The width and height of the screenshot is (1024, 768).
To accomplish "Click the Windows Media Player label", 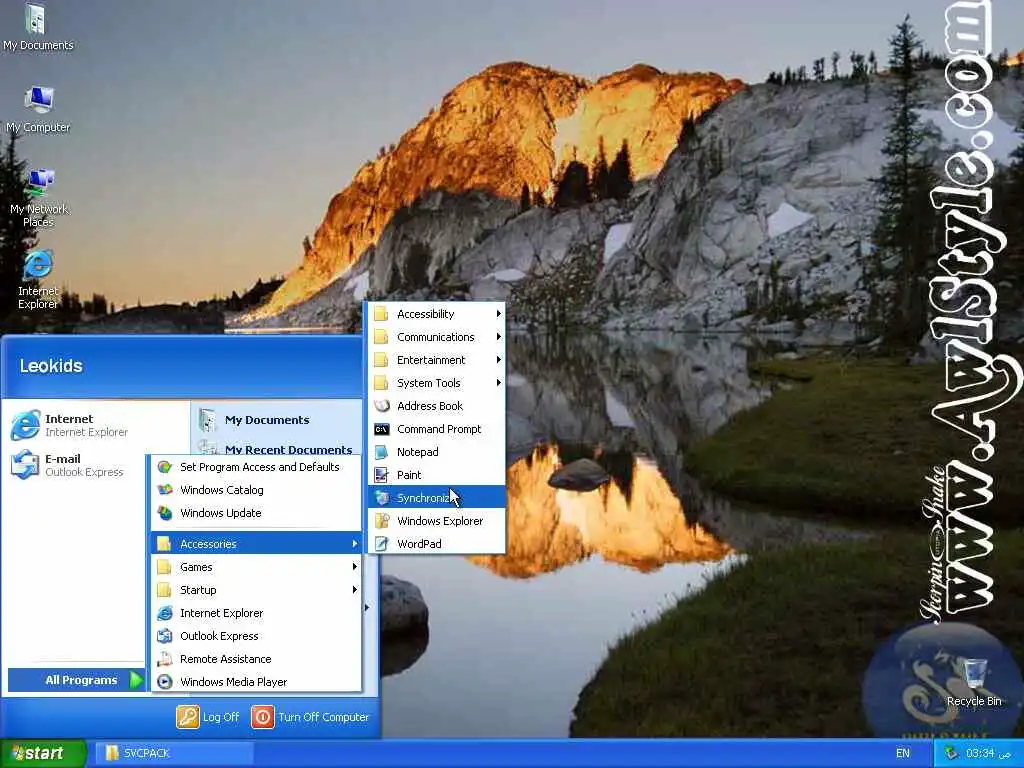I will [x=234, y=682].
